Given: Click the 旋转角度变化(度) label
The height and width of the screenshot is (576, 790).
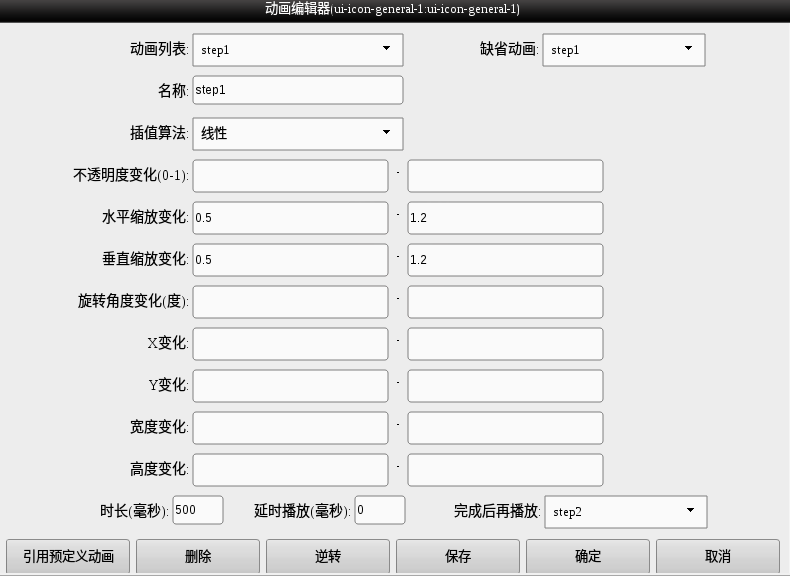Looking at the screenshot, I should (x=133, y=301).
